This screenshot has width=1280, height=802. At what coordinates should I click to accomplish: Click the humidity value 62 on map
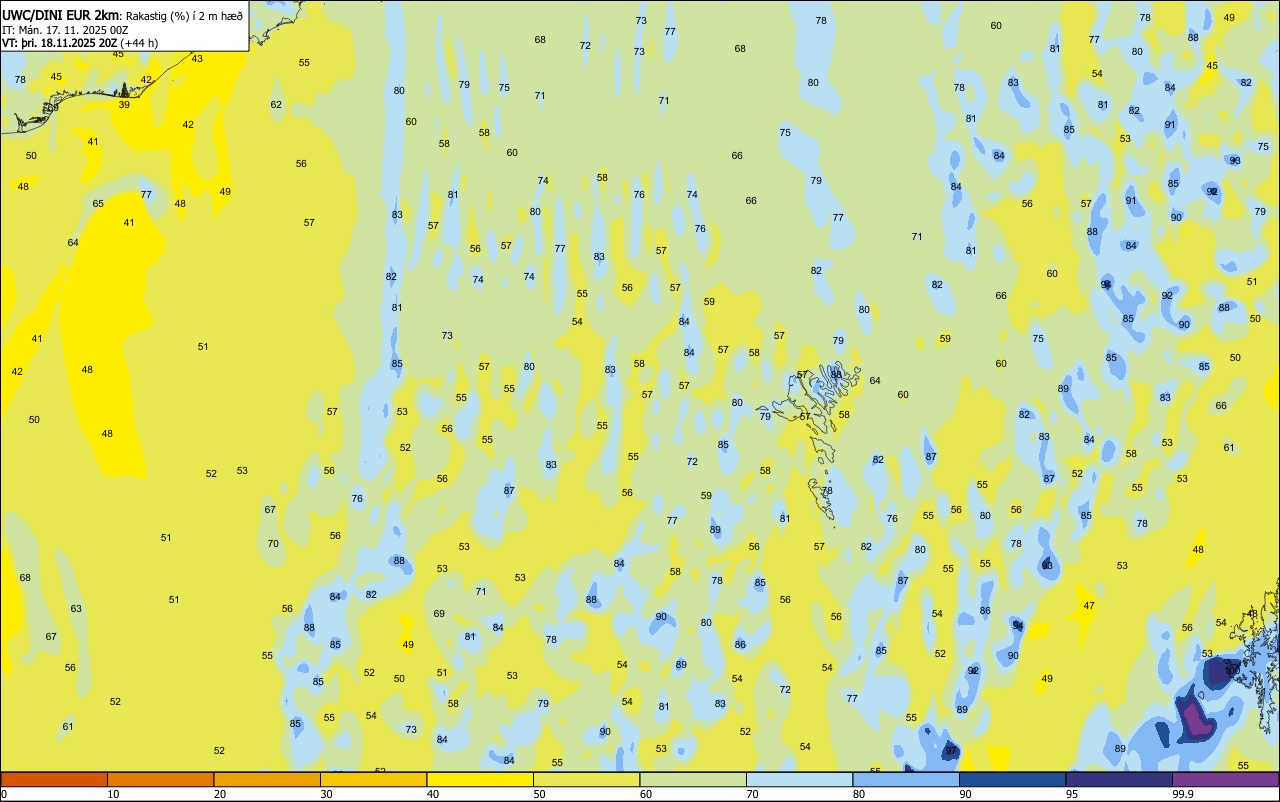tap(276, 104)
